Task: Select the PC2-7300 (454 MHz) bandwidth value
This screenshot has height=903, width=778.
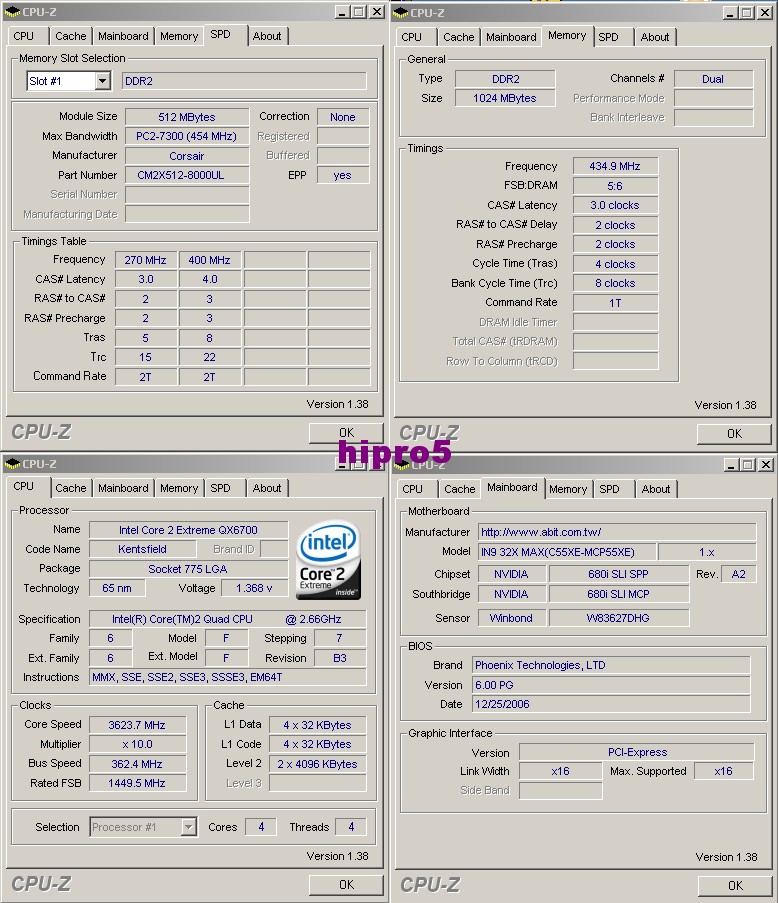Action: [x=187, y=136]
